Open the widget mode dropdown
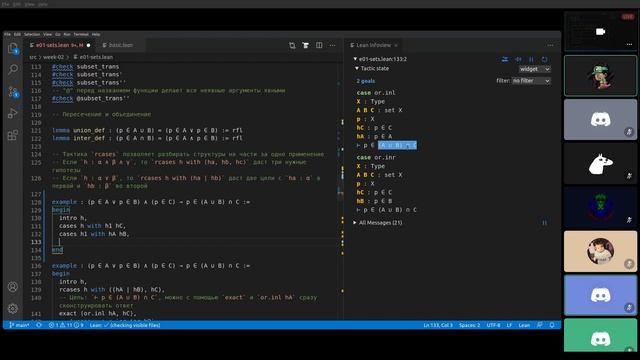Screen dimensions: 640x360 [534, 69]
